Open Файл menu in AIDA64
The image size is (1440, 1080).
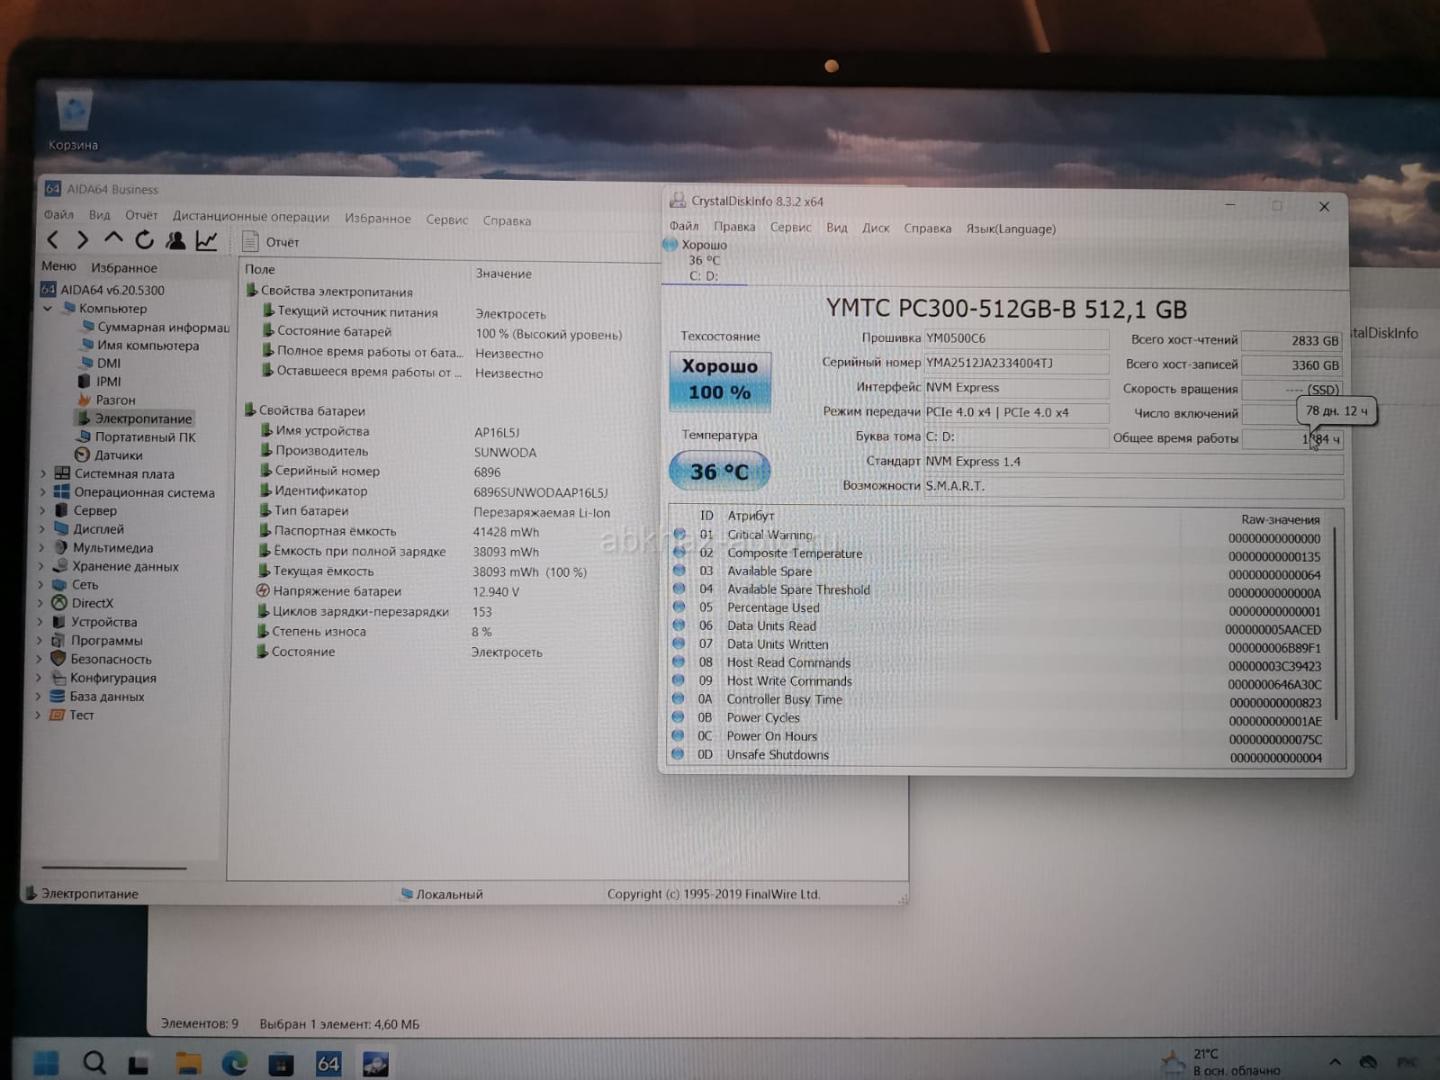coord(58,214)
